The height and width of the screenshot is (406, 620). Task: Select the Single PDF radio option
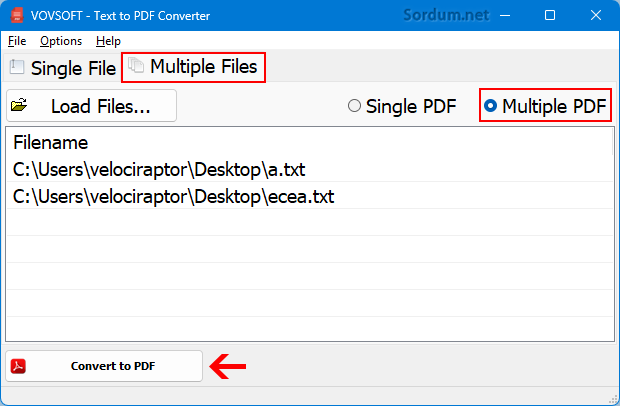click(x=402, y=106)
